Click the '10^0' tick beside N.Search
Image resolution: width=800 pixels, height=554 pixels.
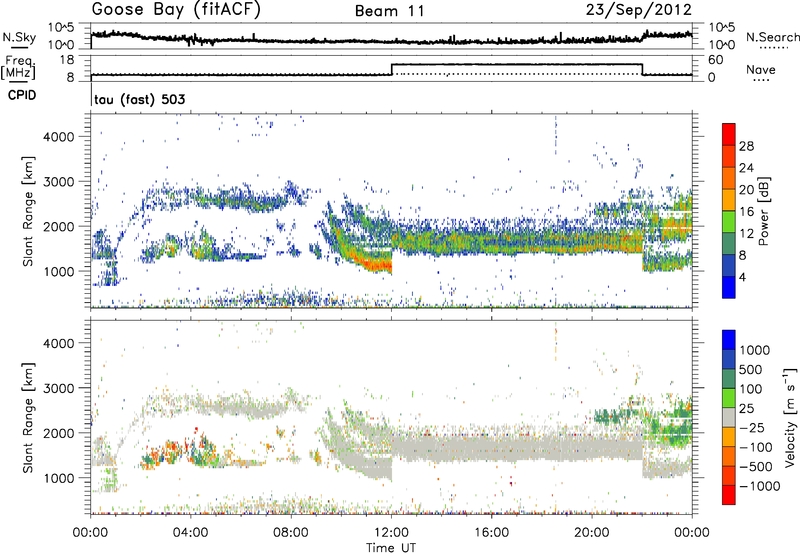click(721, 45)
